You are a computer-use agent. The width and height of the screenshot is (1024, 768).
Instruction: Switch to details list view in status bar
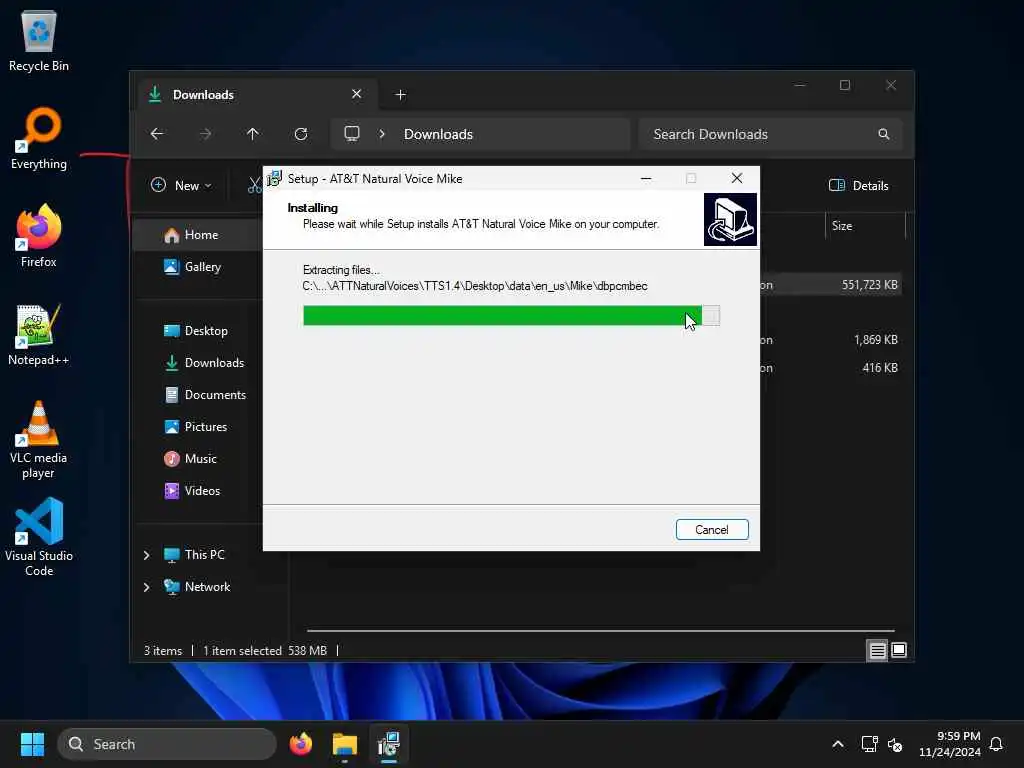pos(877,650)
